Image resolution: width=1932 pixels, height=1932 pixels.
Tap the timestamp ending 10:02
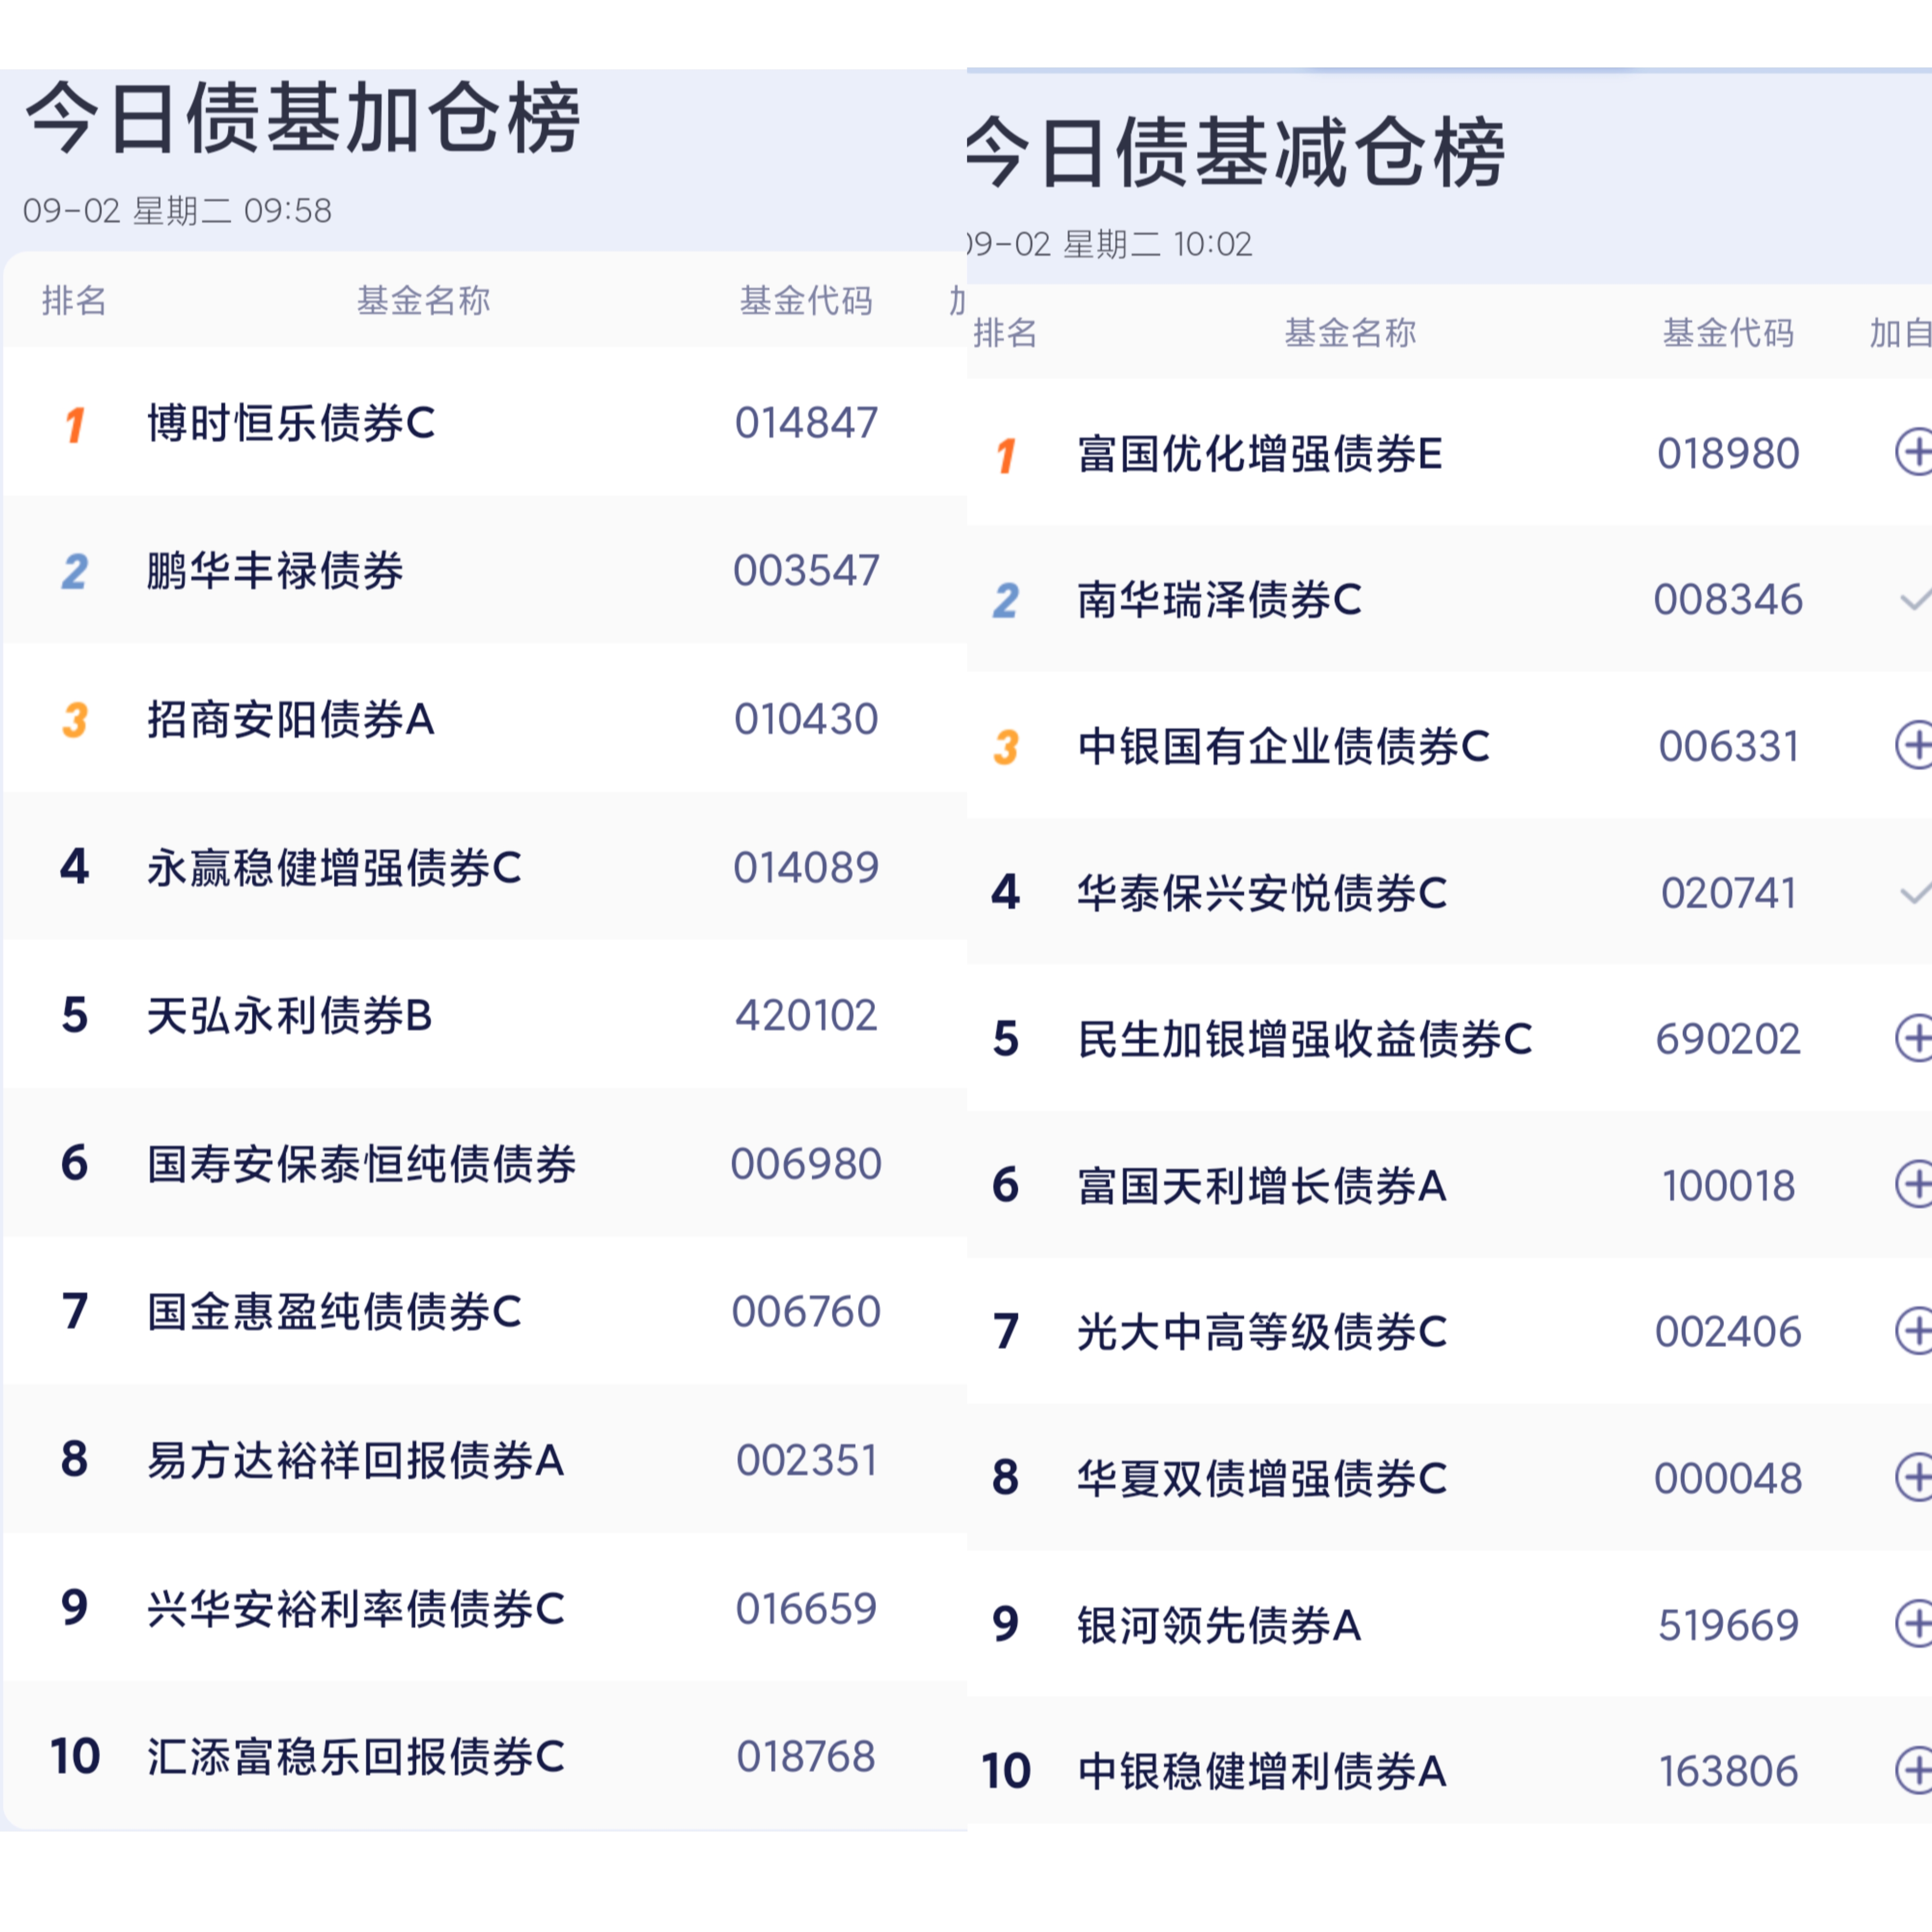tap(1110, 244)
